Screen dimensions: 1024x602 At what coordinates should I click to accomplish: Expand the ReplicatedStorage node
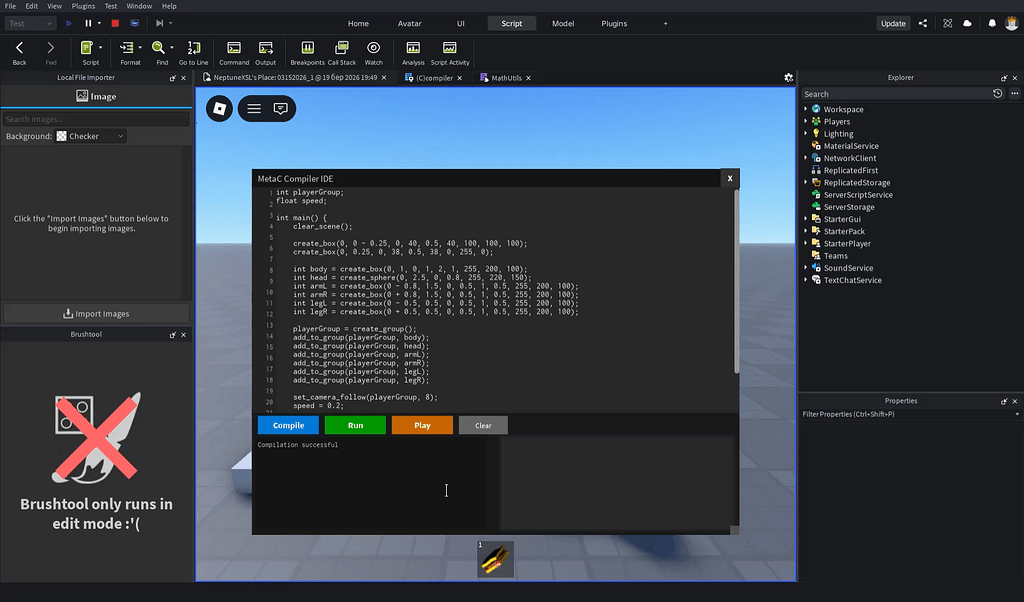805,182
